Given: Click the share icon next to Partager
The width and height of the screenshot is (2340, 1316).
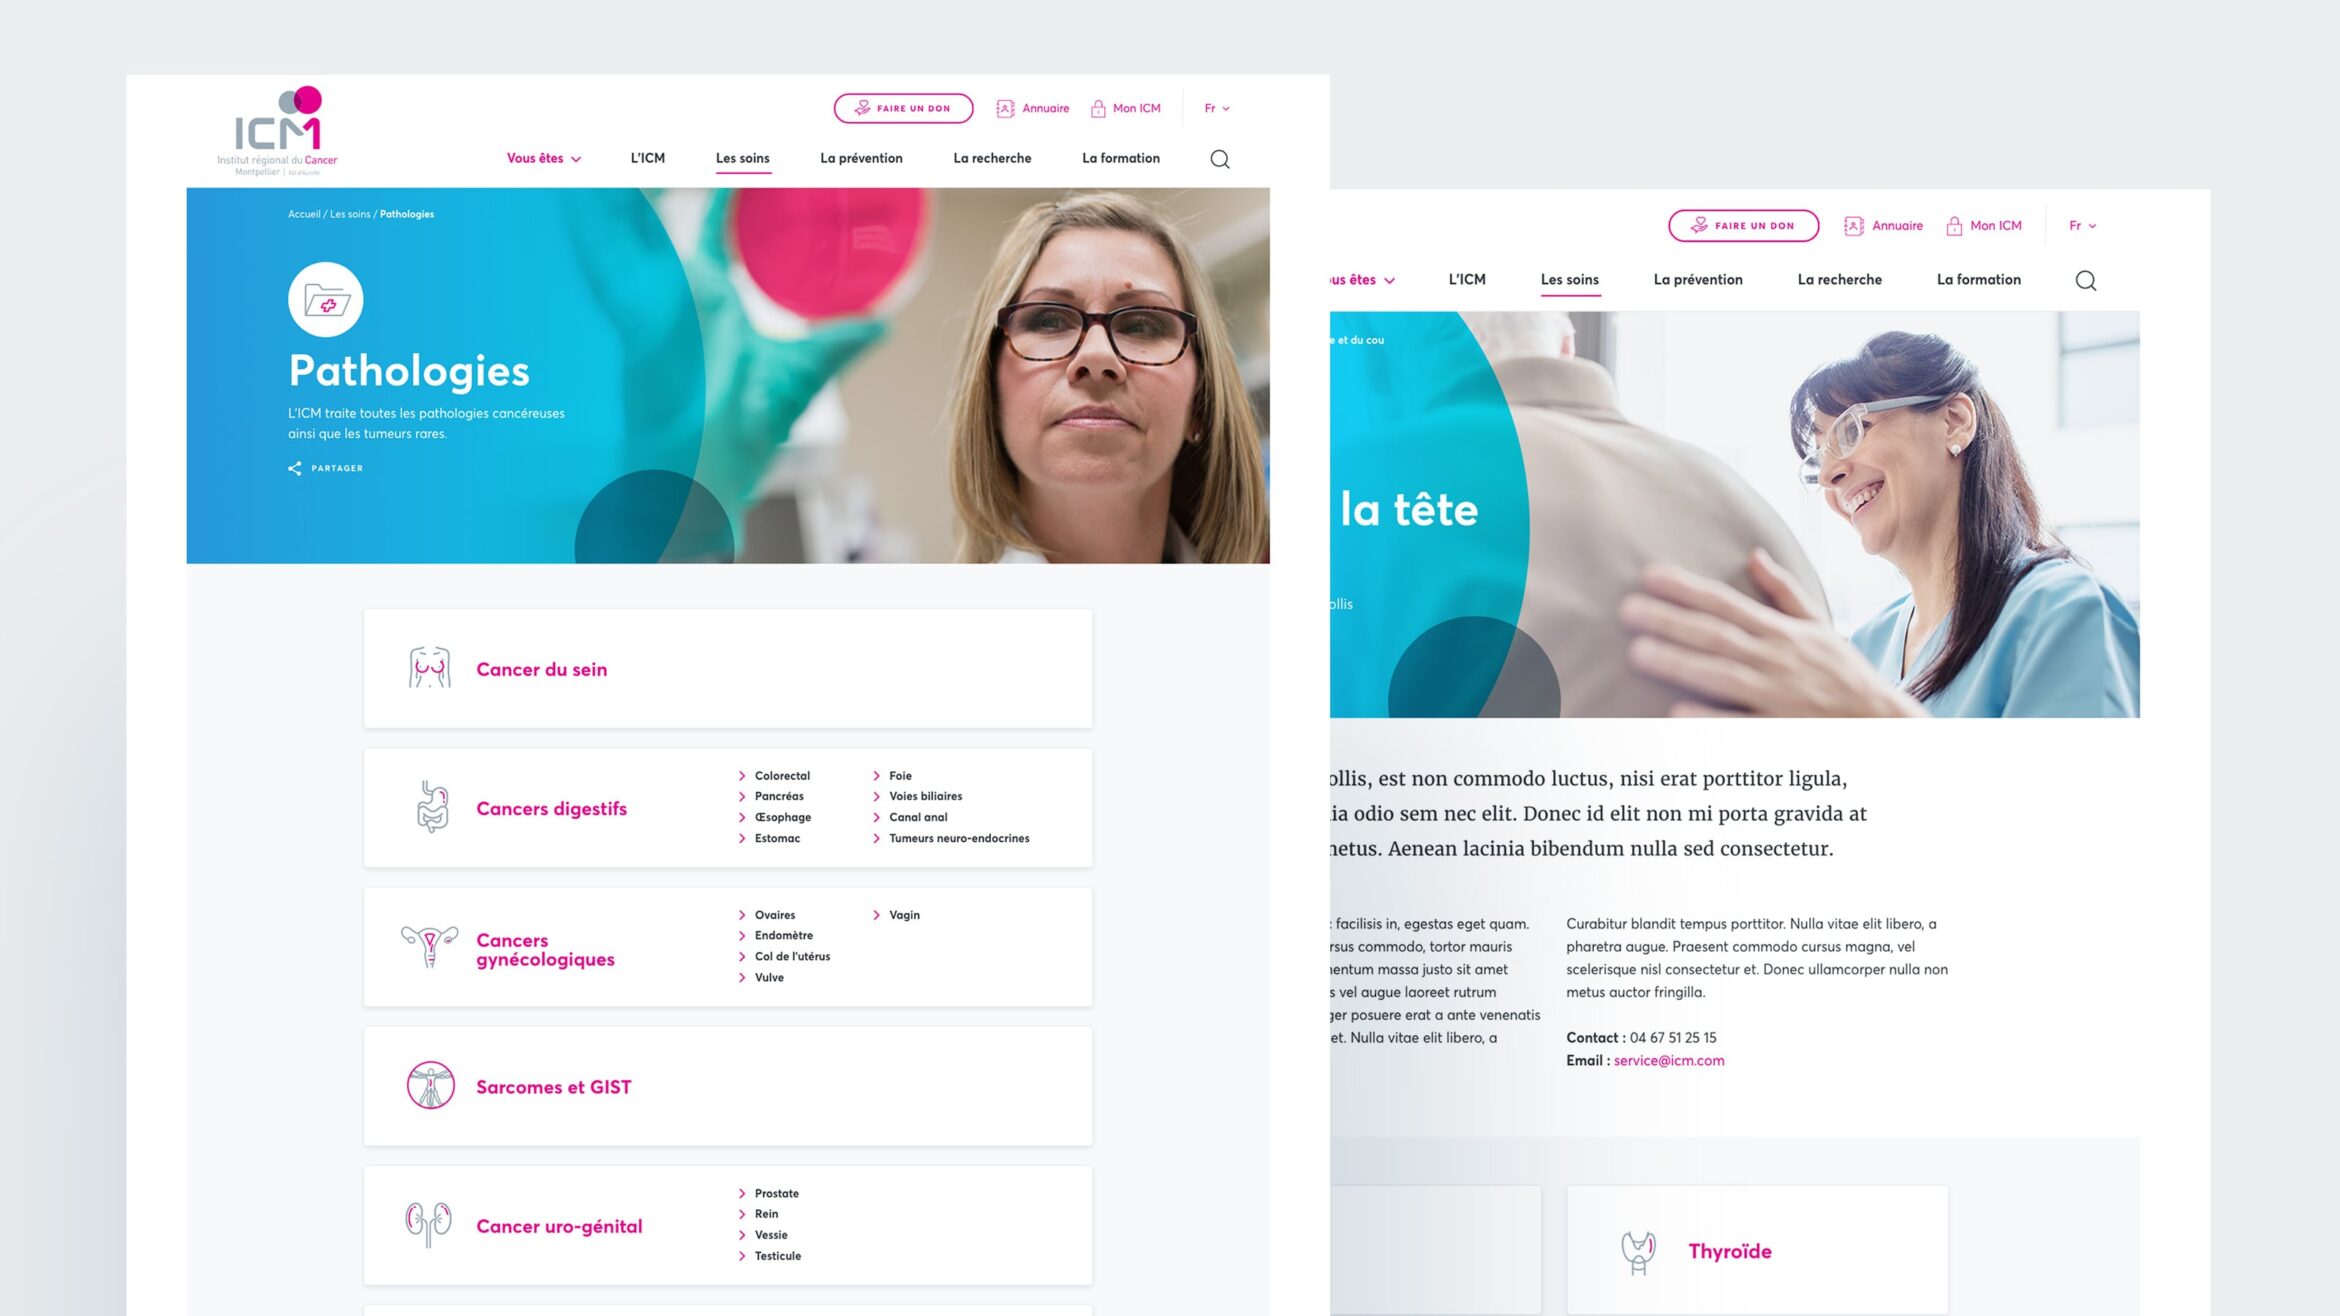Looking at the screenshot, I should [294, 468].
